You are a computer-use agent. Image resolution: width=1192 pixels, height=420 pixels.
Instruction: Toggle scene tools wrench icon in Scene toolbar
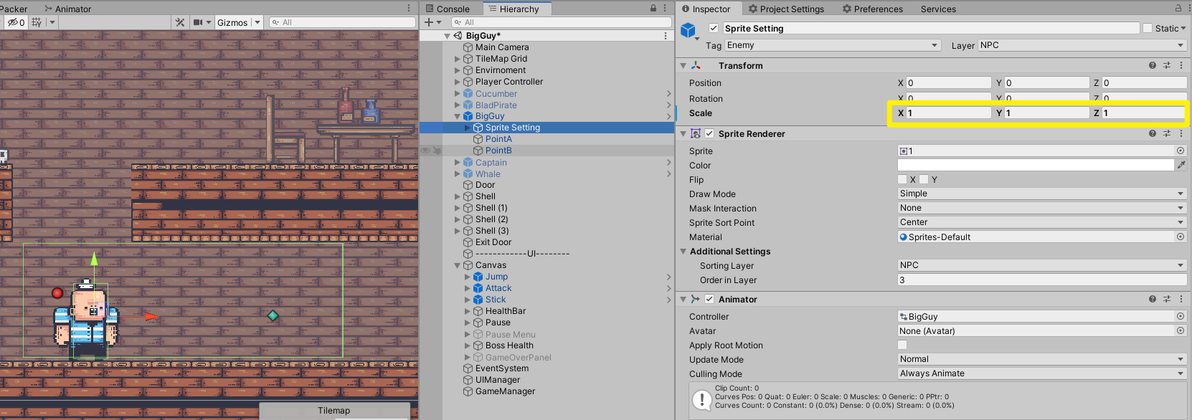[x=179, y=23]
